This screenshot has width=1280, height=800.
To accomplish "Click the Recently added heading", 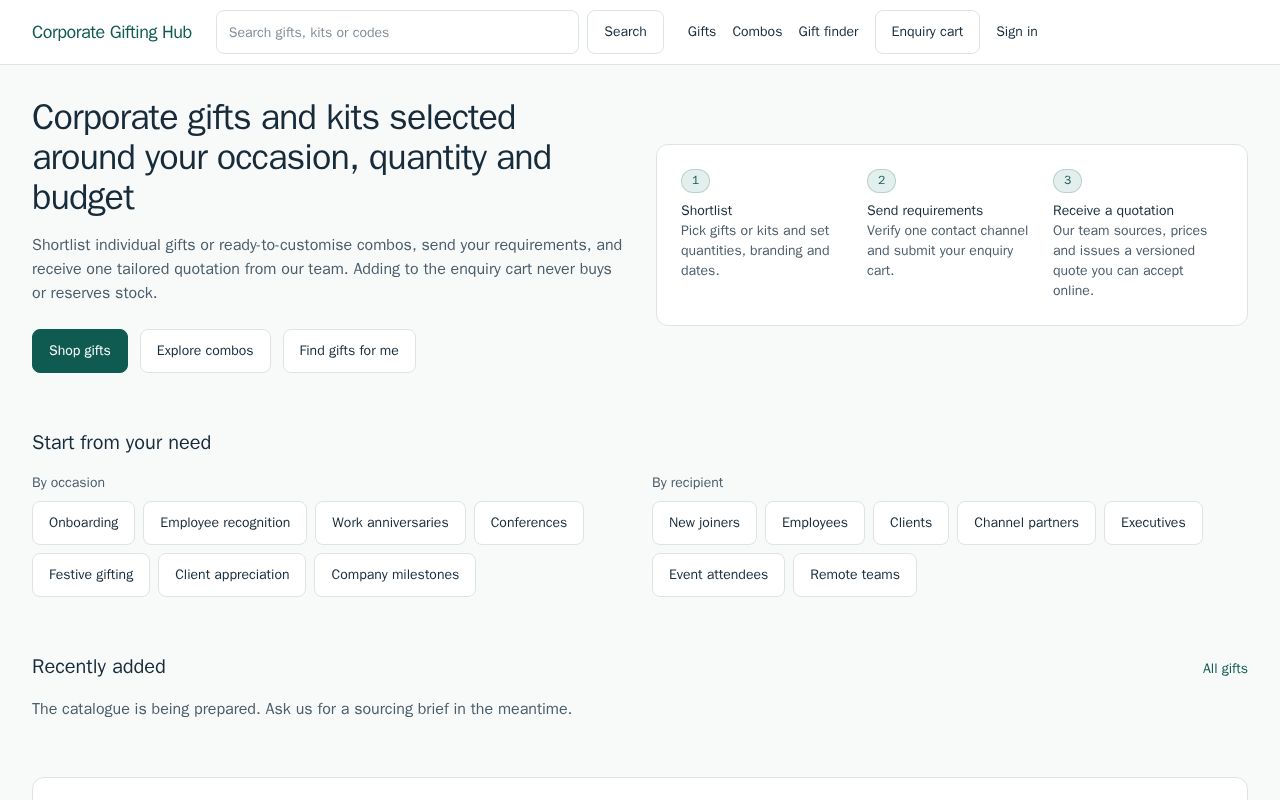I will click(99, 667).
